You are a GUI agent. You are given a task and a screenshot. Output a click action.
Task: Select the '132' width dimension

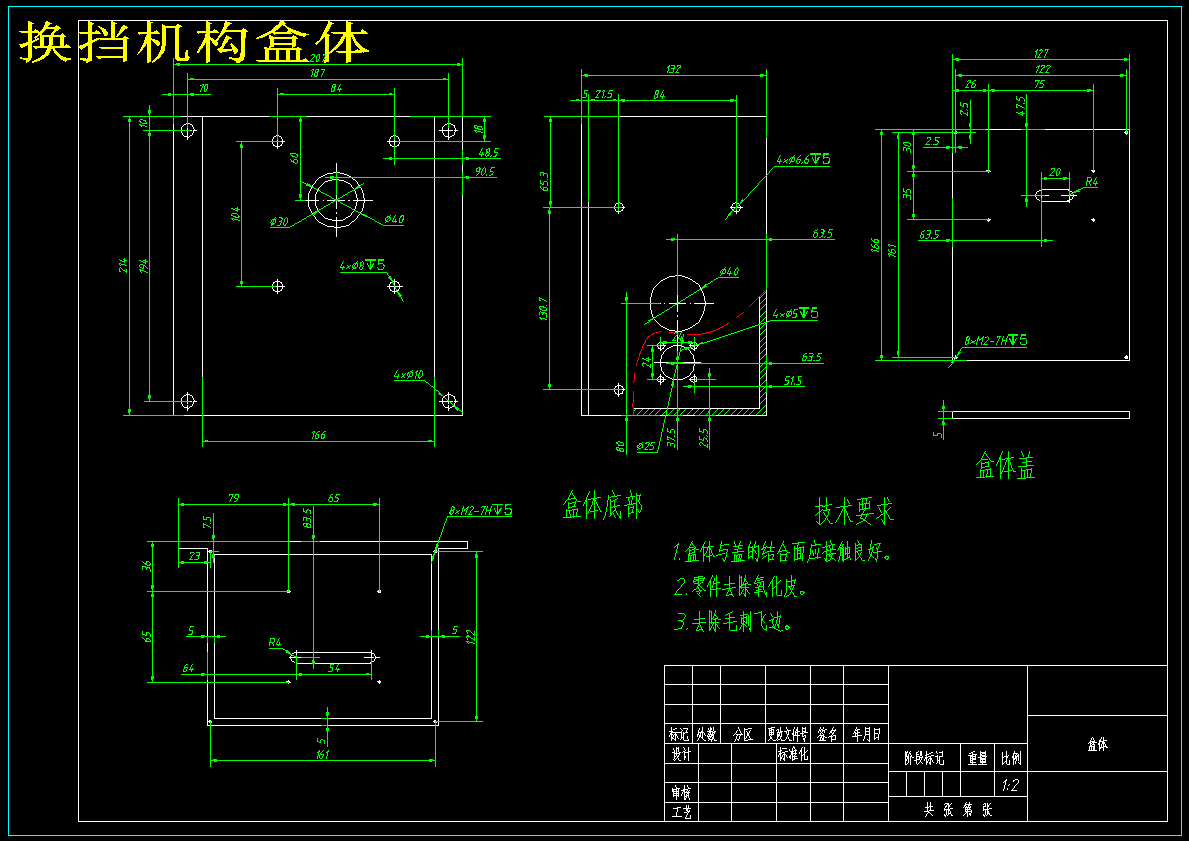coord(673,68)
